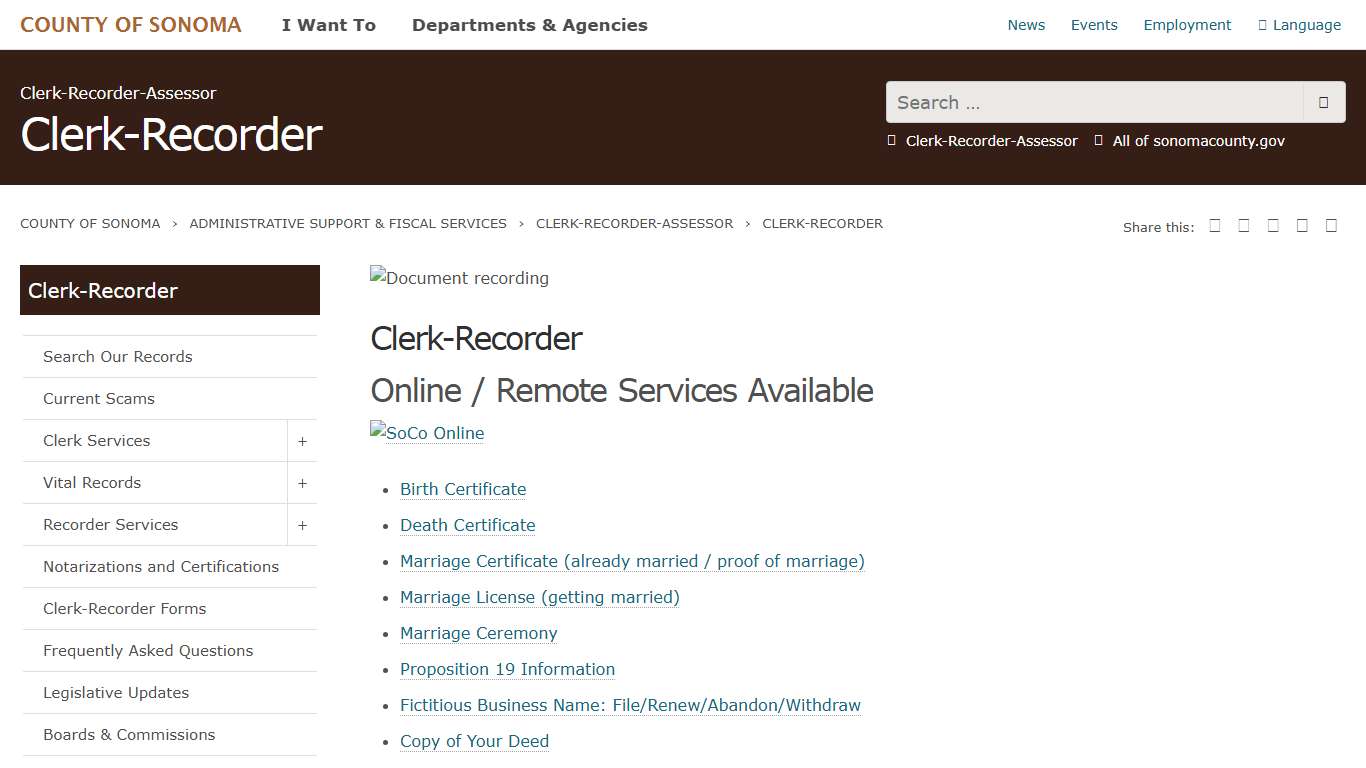
Task: Open the Departments & Agencies menu
Action: [529, 24]
